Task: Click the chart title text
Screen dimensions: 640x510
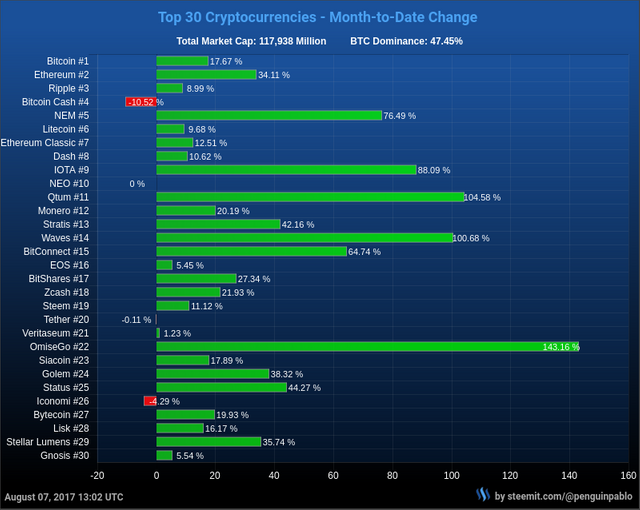Action: [x=318, y=17]
